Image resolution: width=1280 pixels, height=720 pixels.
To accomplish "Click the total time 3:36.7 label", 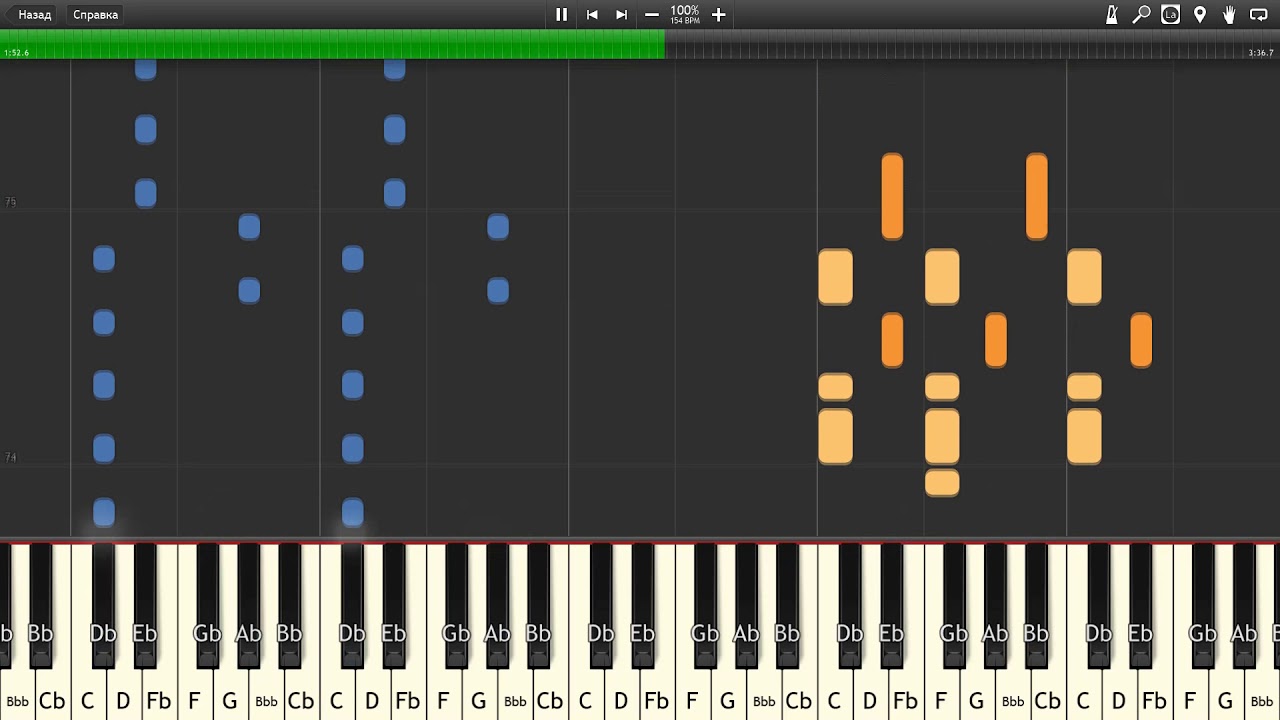I will (x=1261, y=53).
